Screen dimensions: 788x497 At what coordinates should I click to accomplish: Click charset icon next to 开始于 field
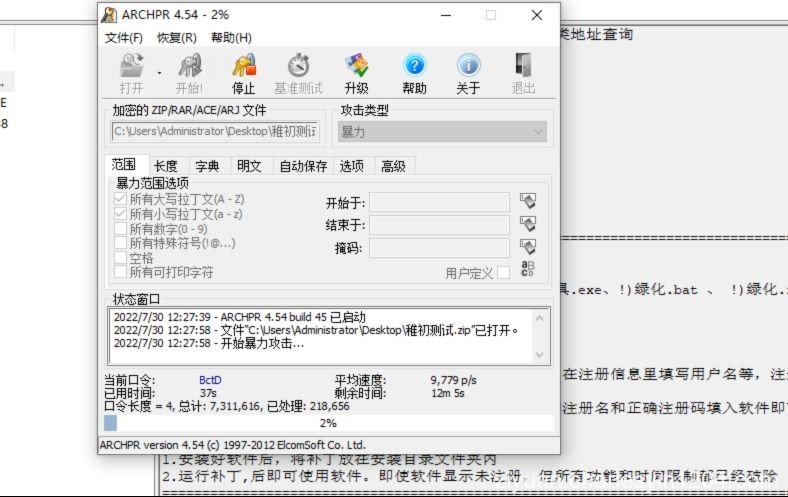click(528, 201)
